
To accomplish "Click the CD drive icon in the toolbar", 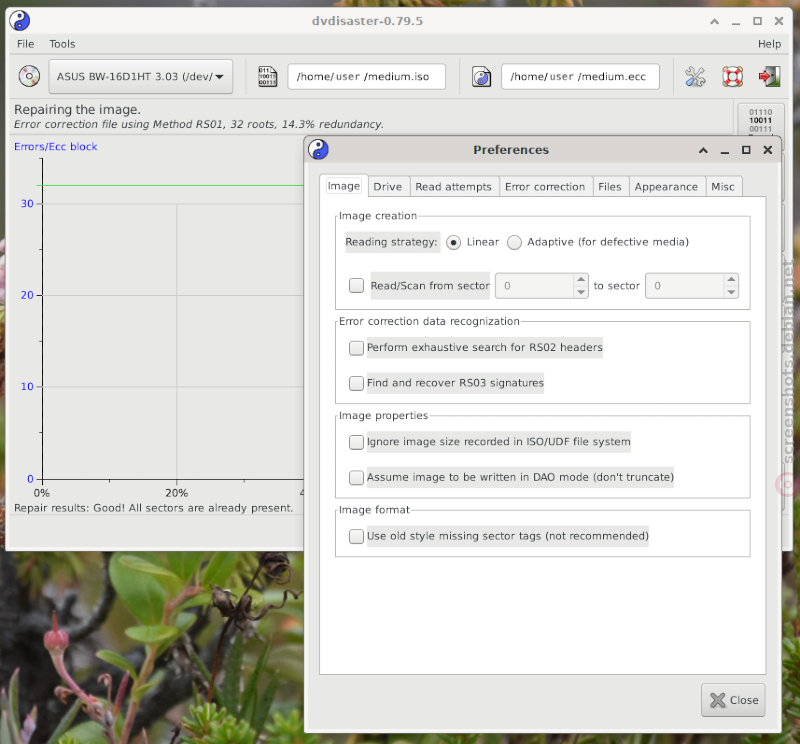I will coord(29,77).
